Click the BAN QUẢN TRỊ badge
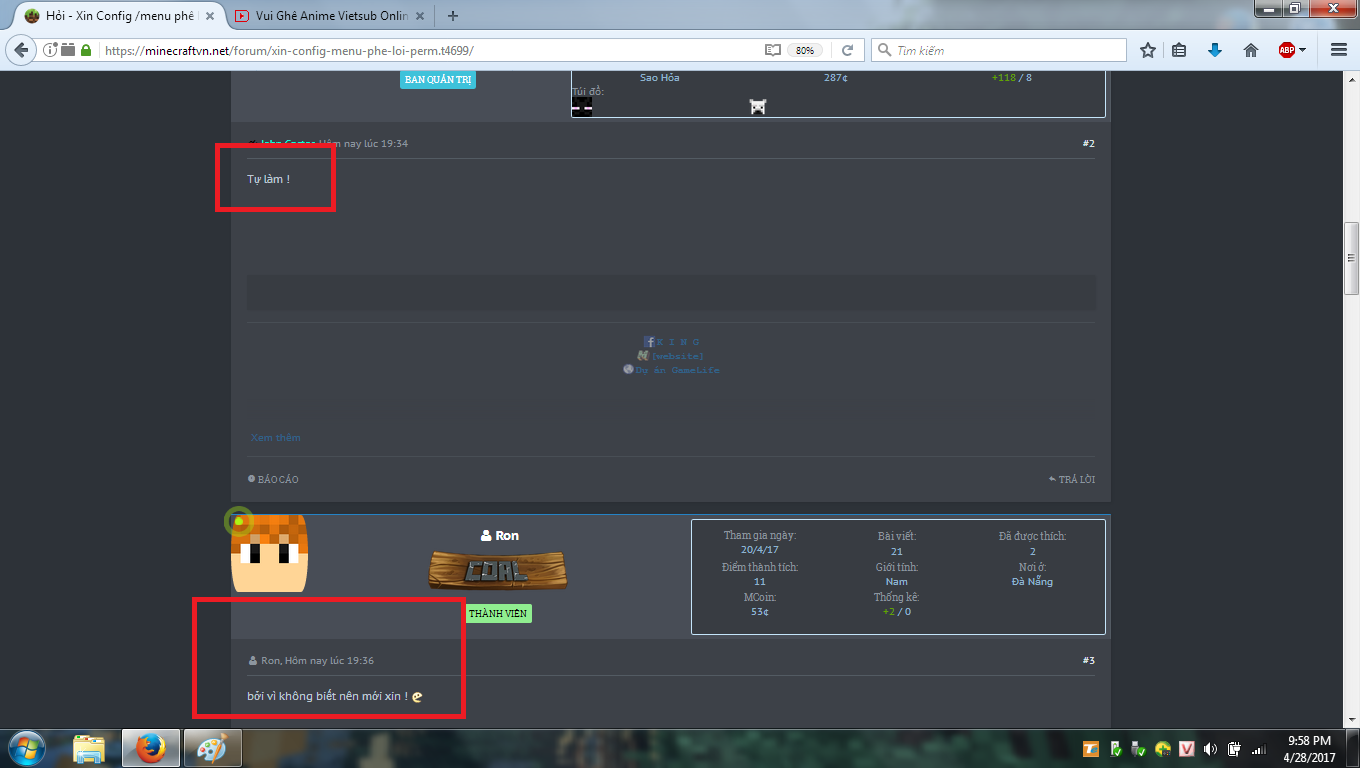 tap(438, 80)
